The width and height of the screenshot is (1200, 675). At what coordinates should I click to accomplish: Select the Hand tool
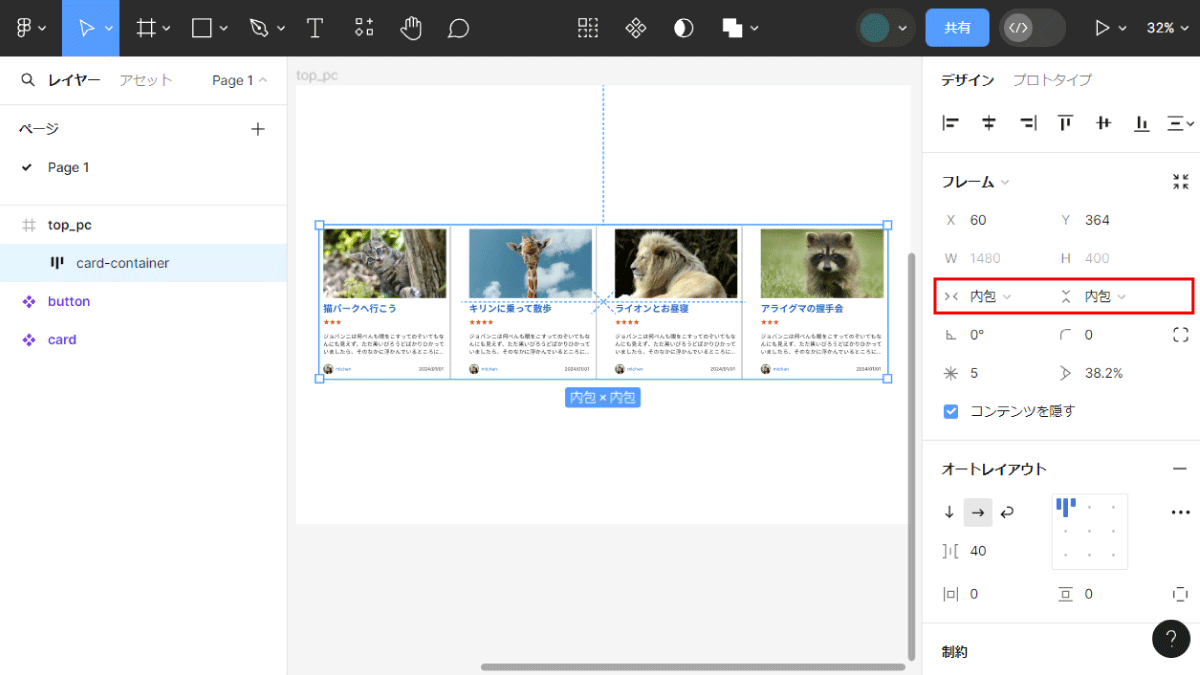pos(411,28)
